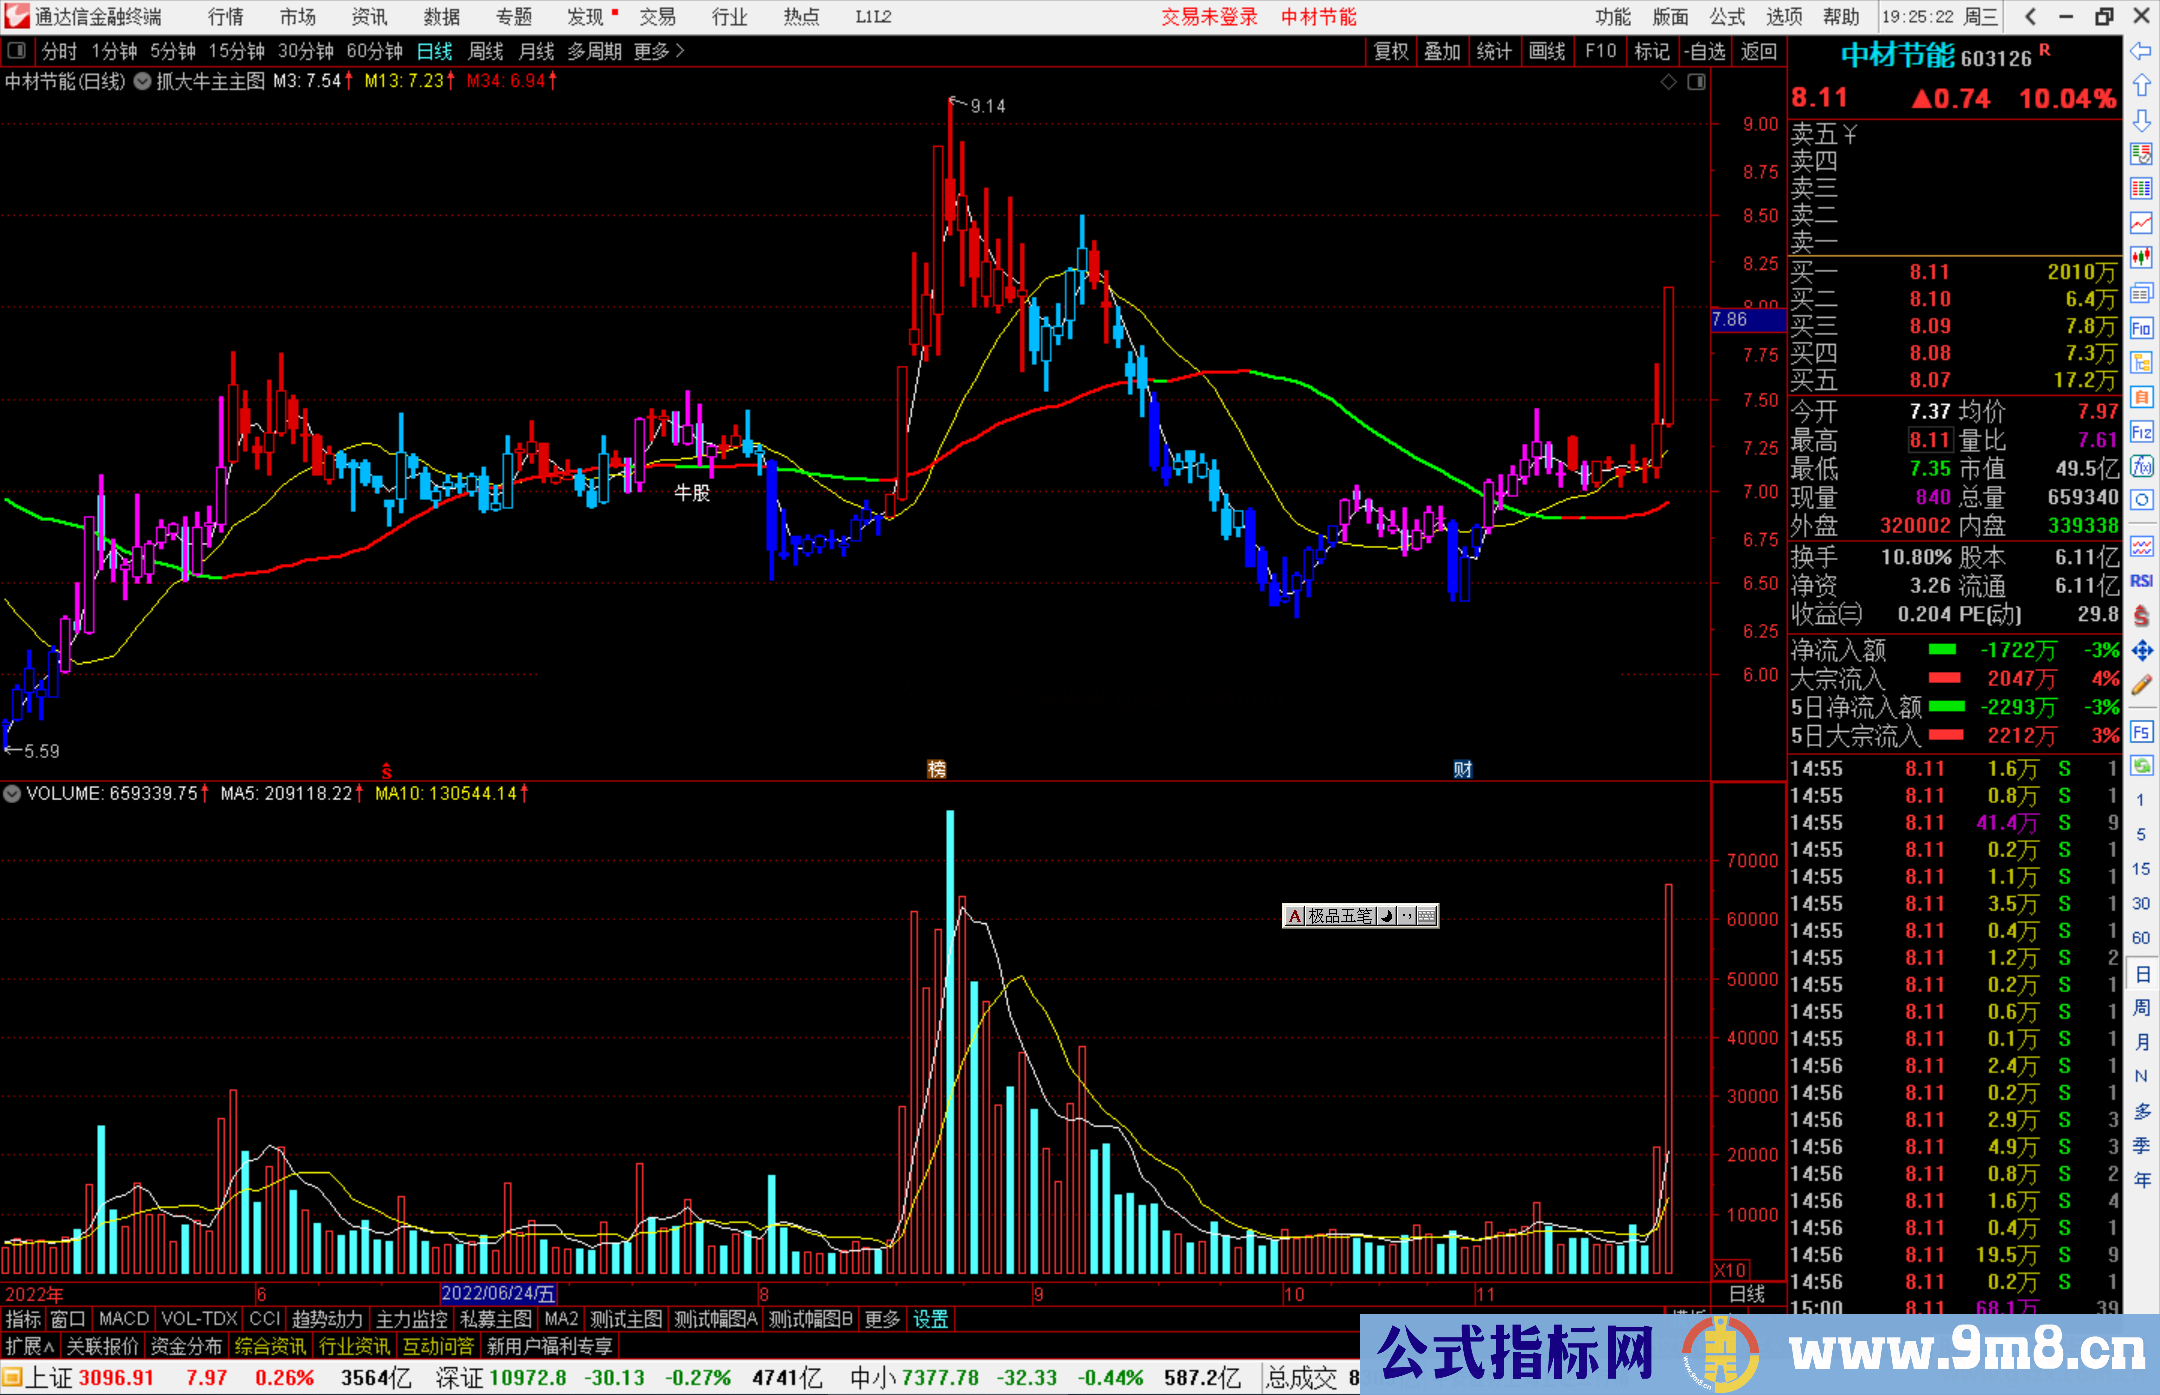Click the 交易未登录 link
The image size is (2160, 1395).
[1209, 17]
